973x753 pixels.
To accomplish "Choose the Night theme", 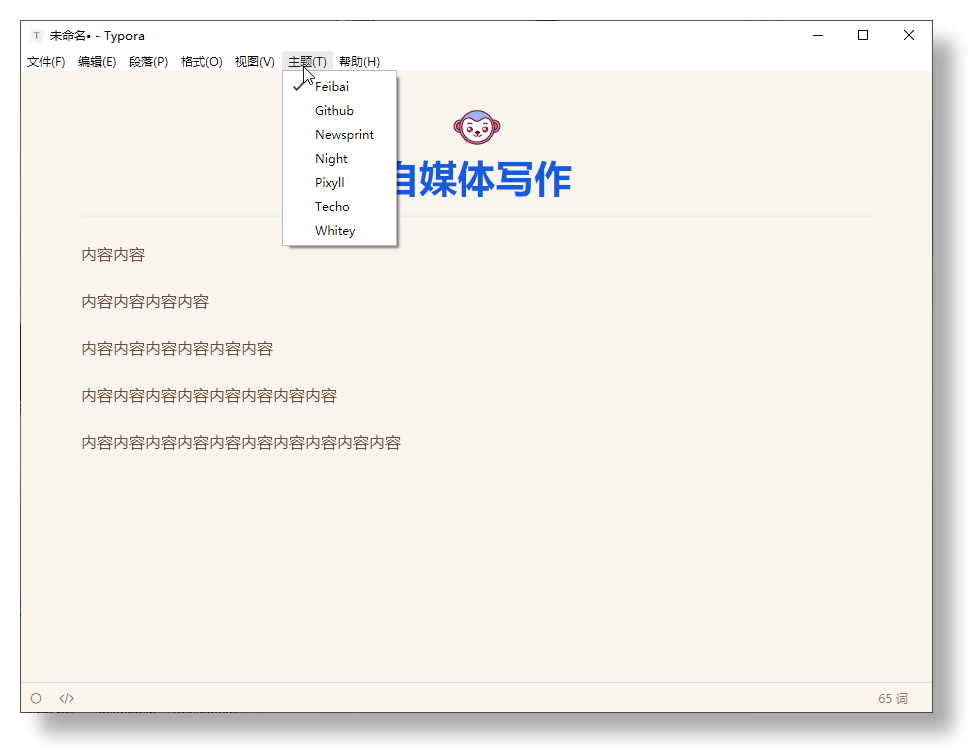I will click(331, 159).
